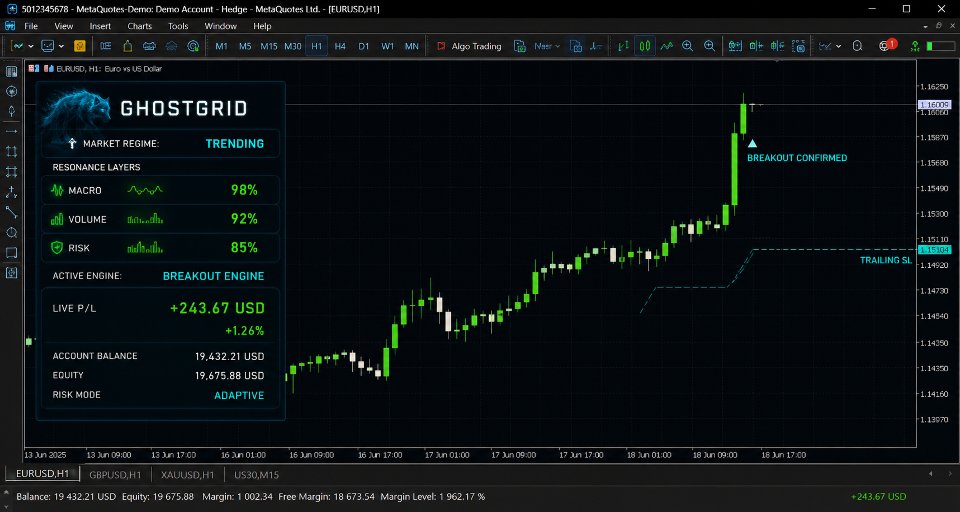Open the Help menu
This screenshot has width=960, height=512.
pyautogui.click(x=262, y=26)
